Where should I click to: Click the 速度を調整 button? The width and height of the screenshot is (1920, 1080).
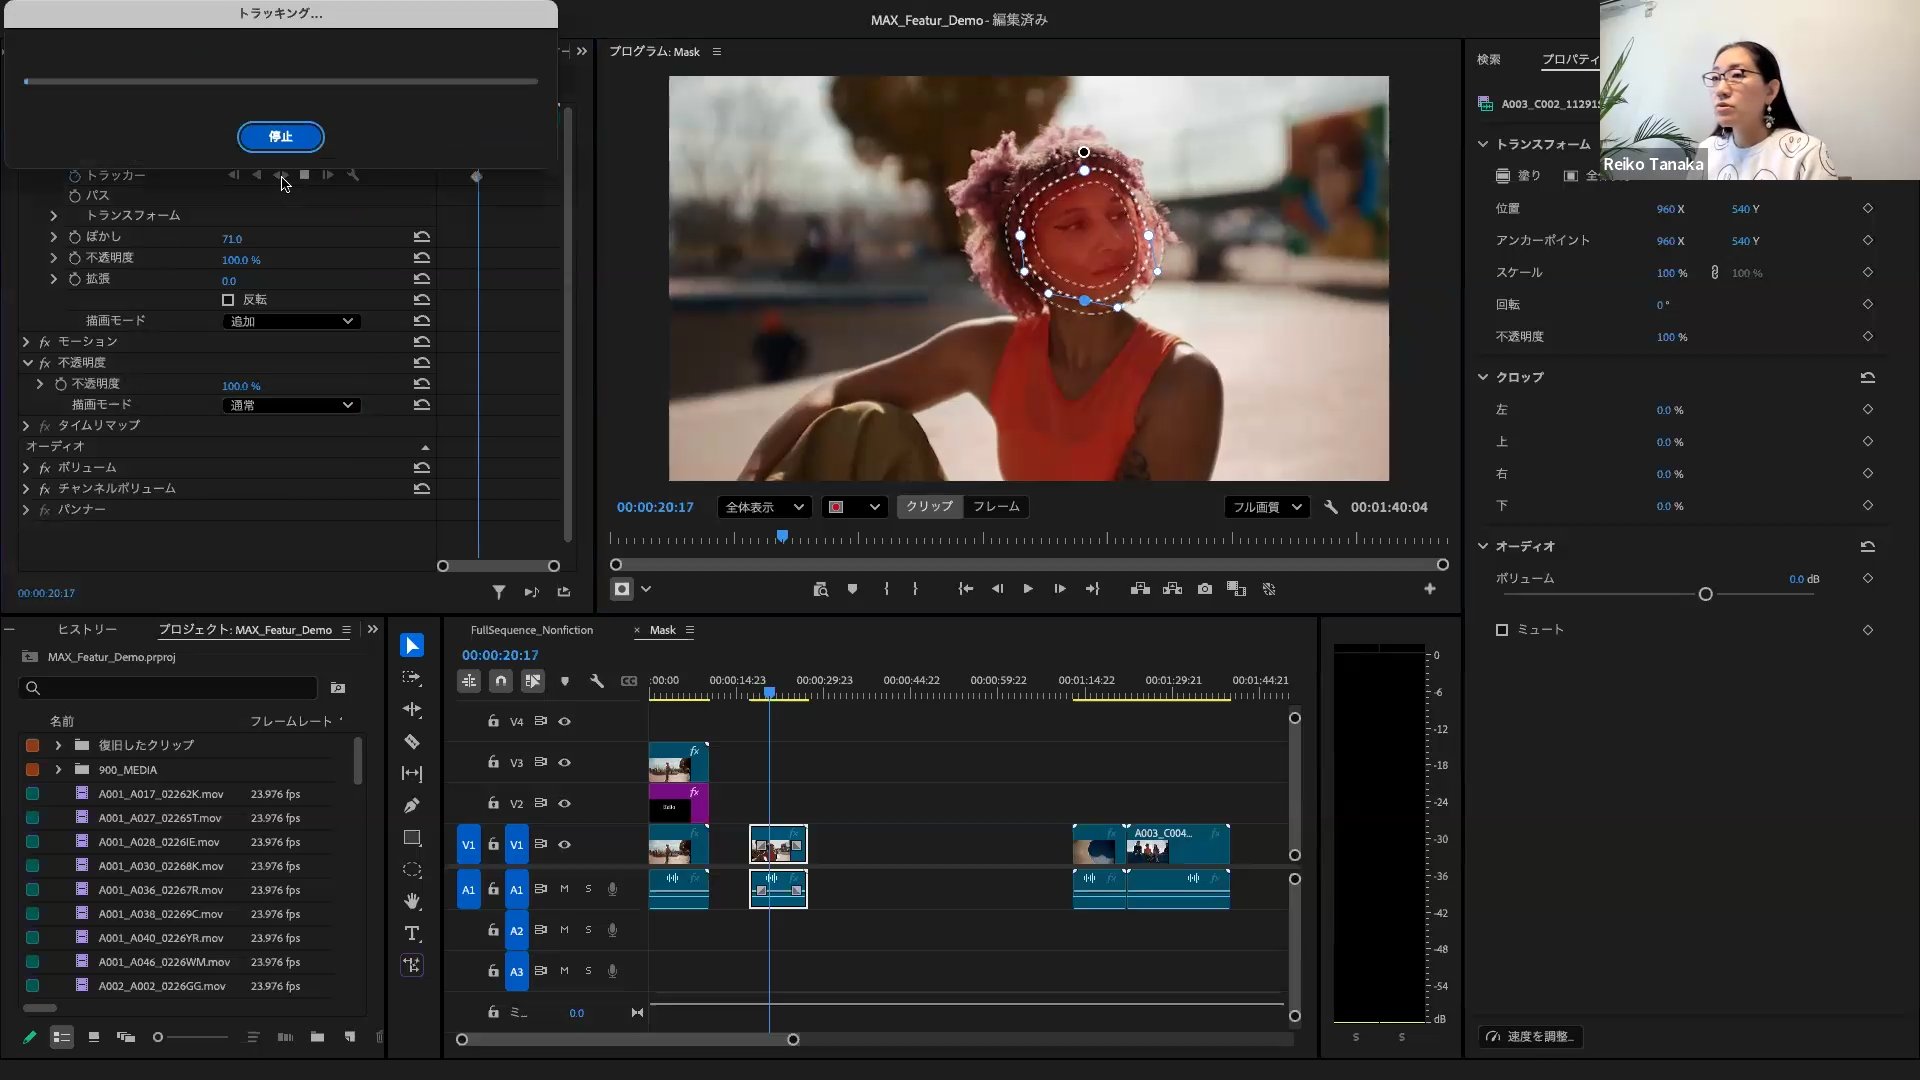1530,1036
